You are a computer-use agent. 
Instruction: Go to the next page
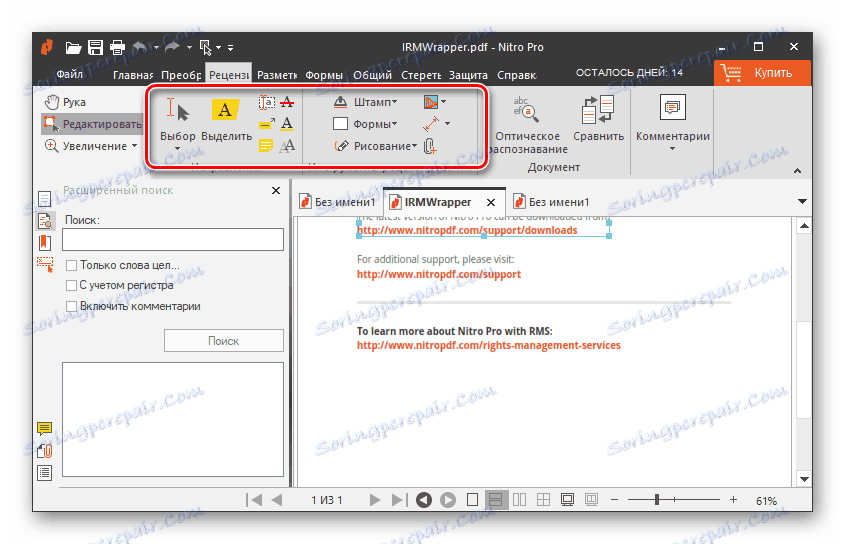(x=375, y=500)
